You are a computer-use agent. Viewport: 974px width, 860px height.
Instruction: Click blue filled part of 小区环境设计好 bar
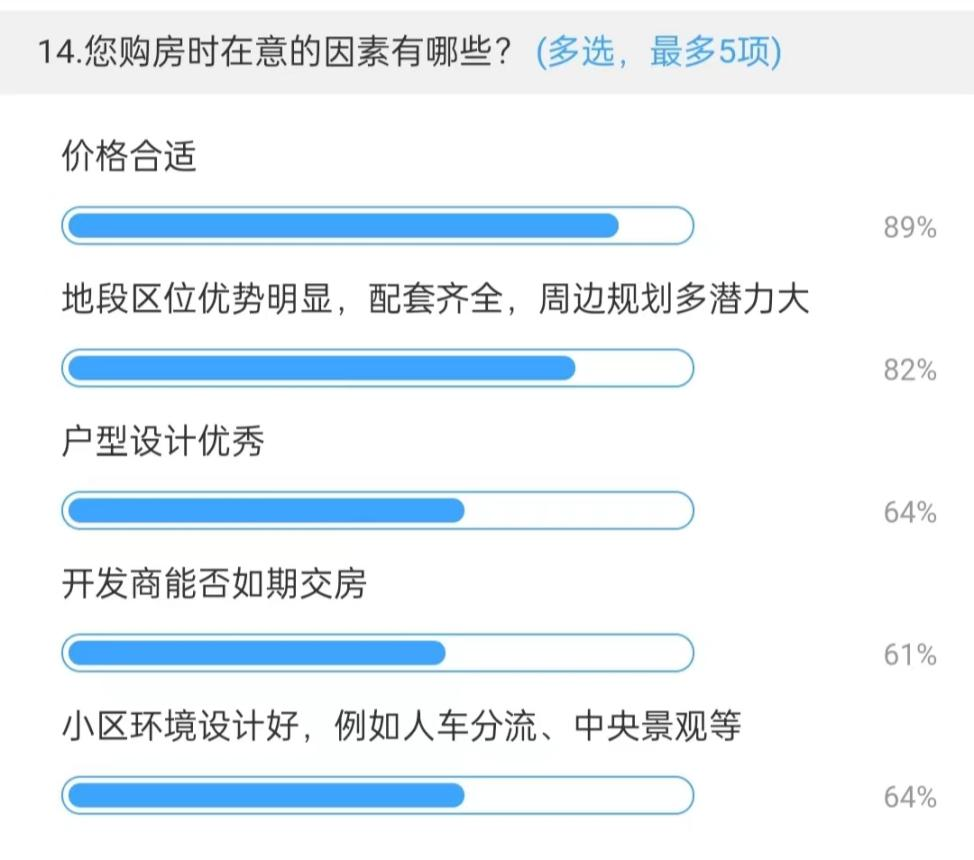[x=265, y=795]
